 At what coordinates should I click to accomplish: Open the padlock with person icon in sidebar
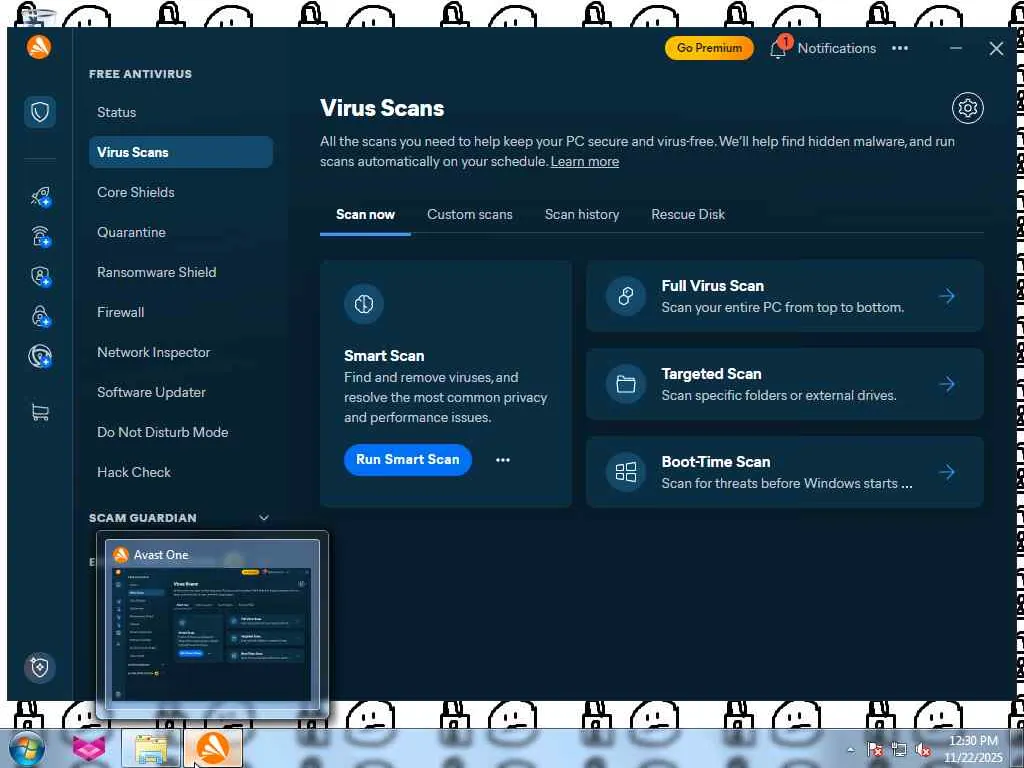40,316
